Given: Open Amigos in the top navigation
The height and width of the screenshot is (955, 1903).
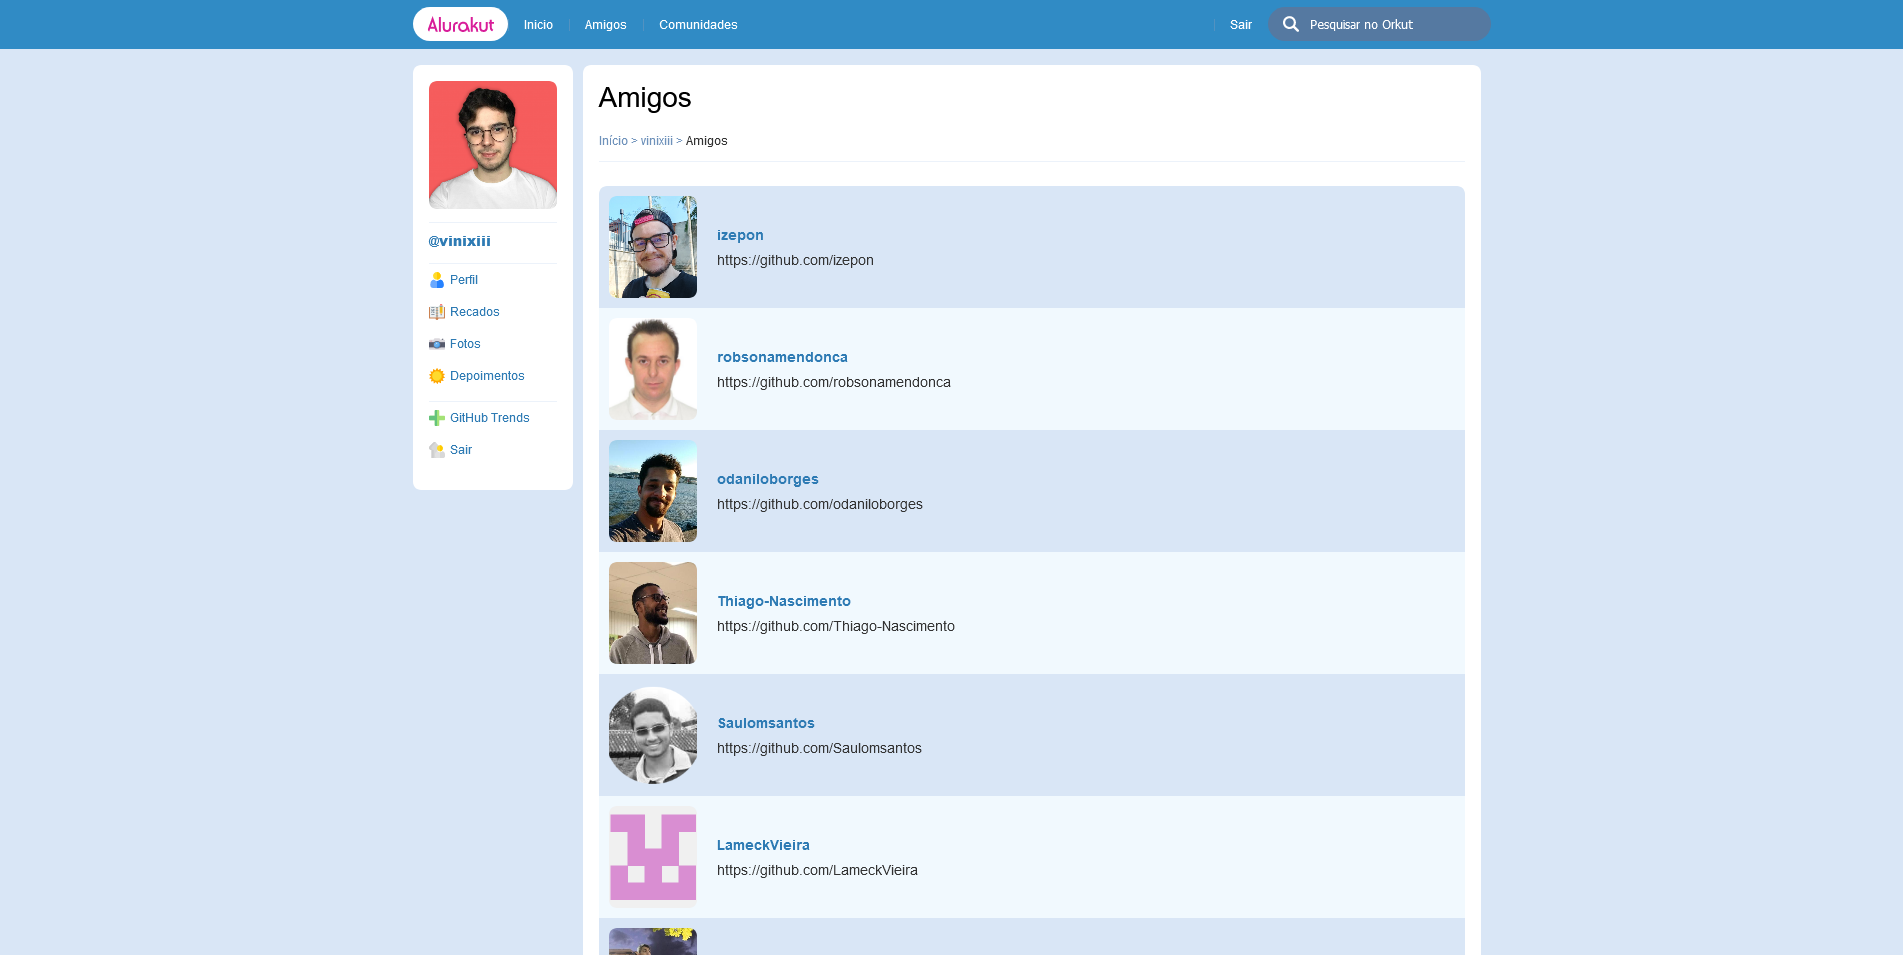Looking at the screenshot, I should point(605,25).
